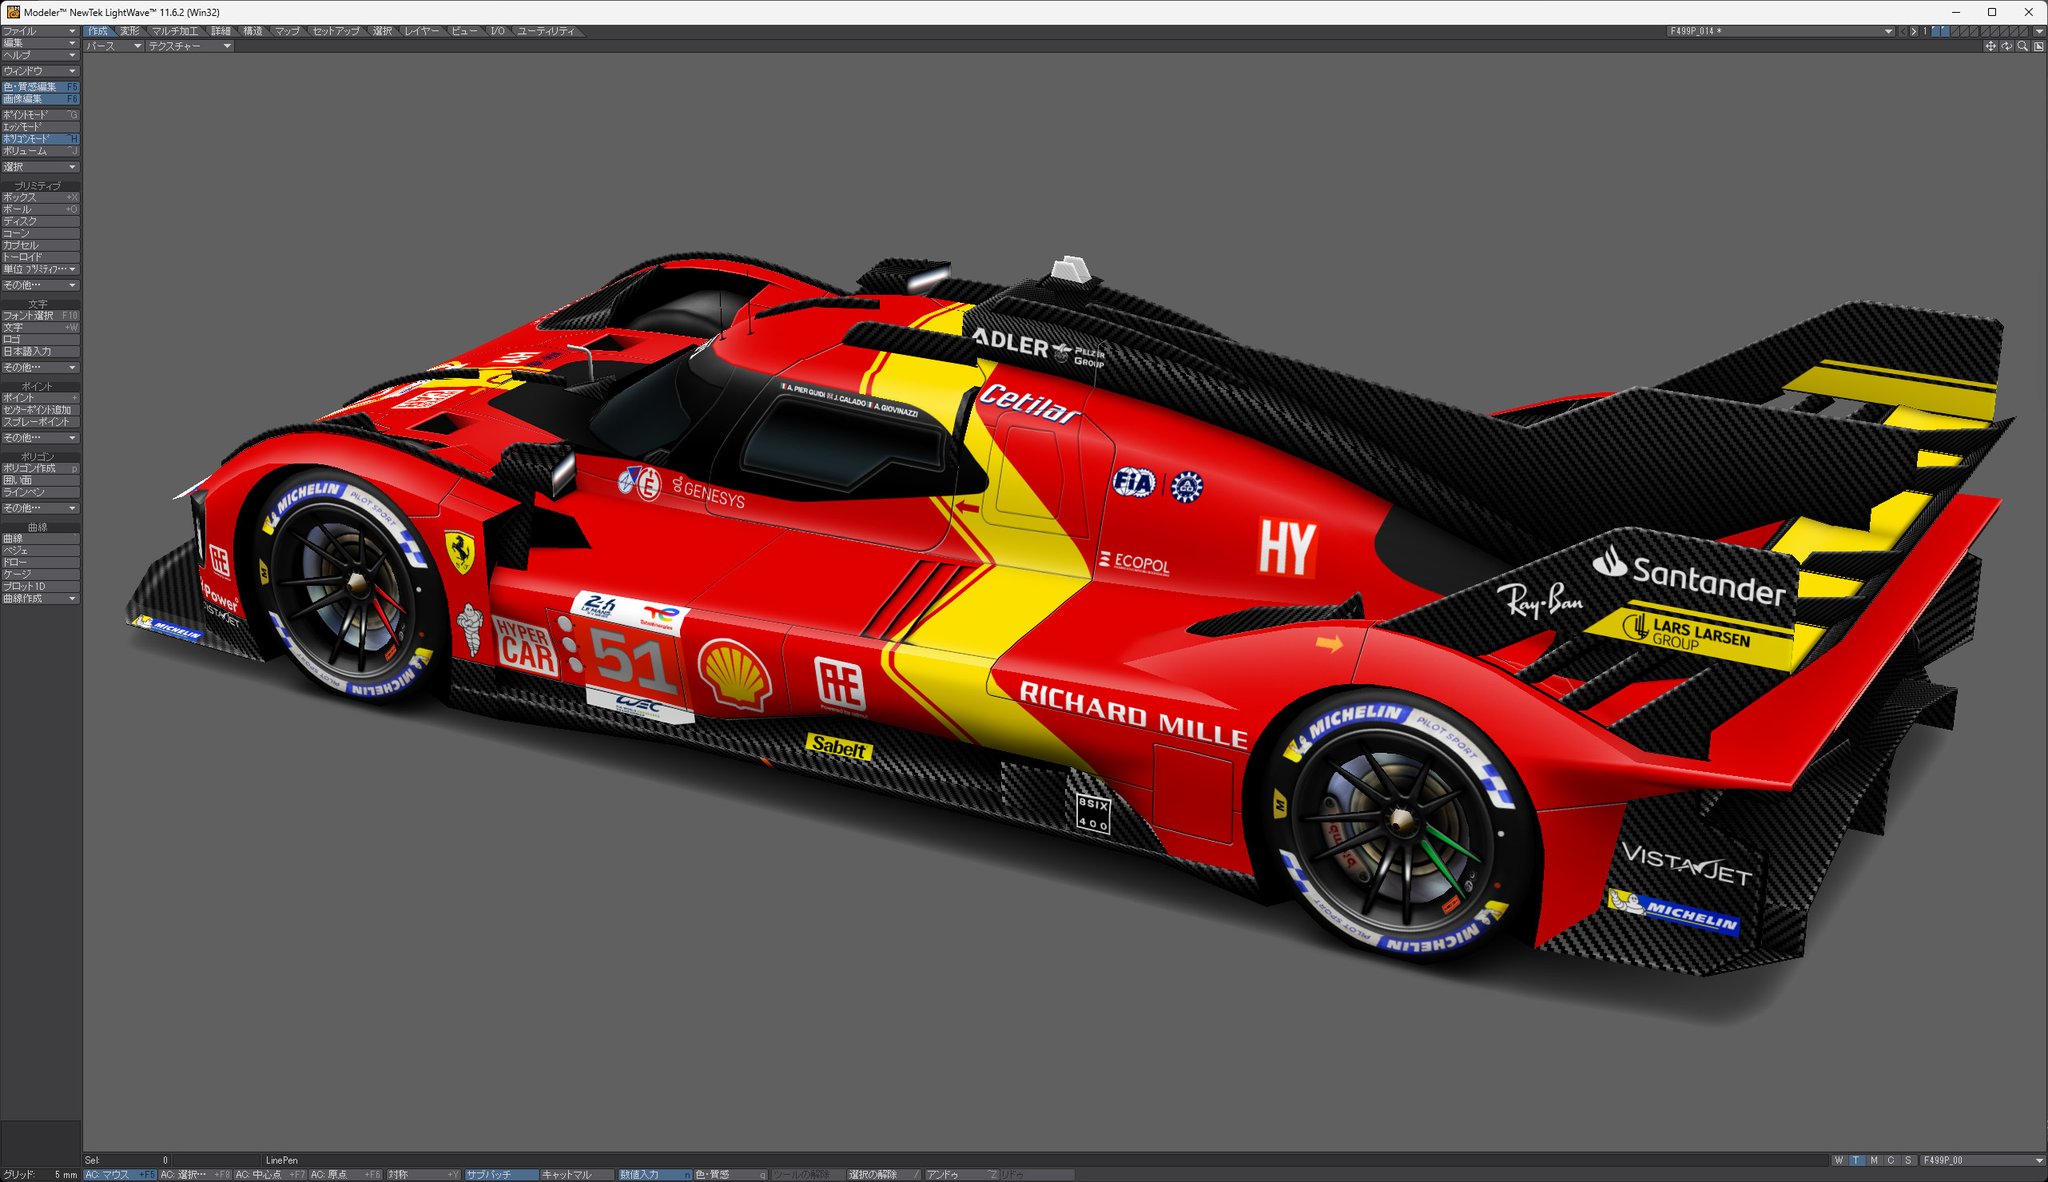Click the スプレーポイント tool
Screen dimensions: 2048x1182
pyautogui.click(x=40, y=422)
